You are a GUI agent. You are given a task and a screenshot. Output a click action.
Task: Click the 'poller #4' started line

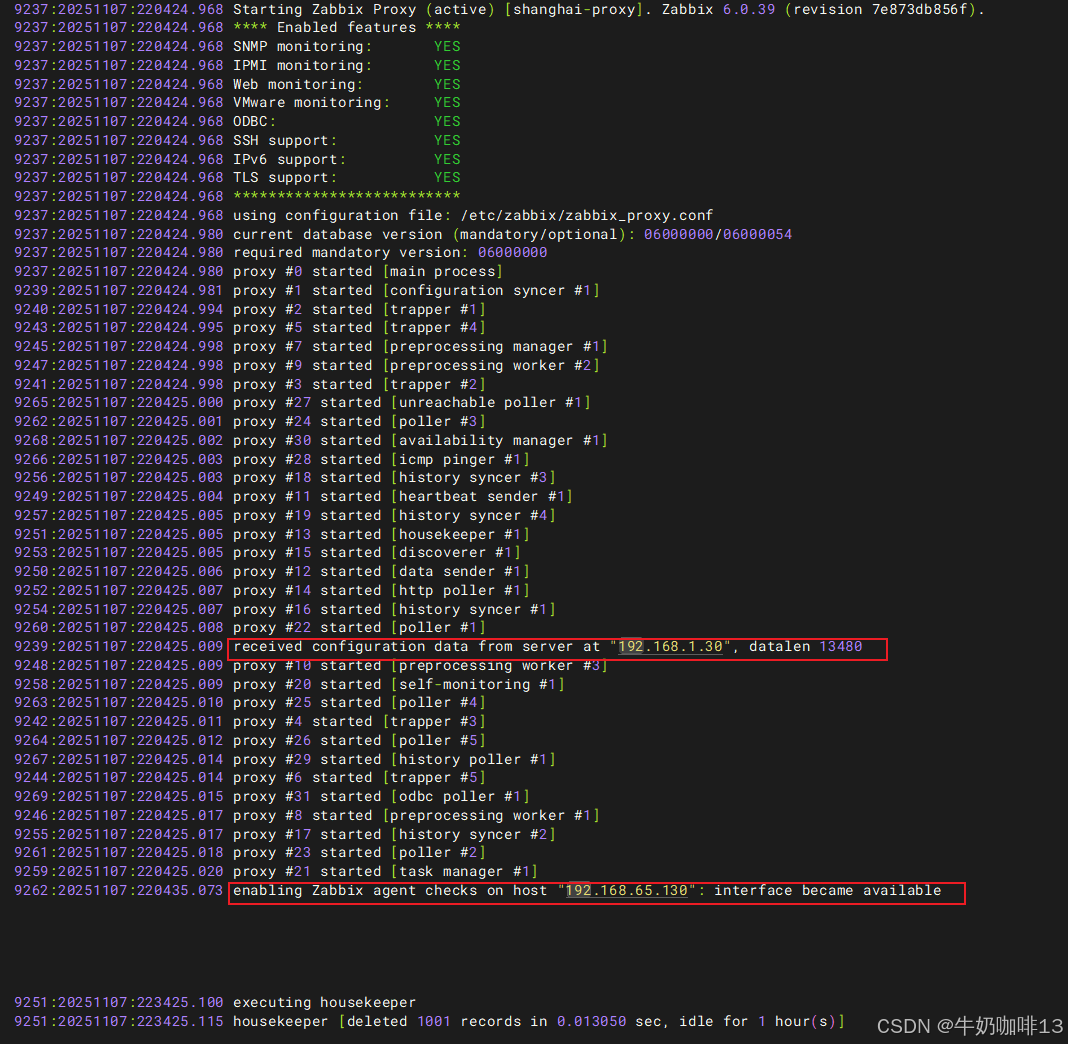[x=250, y=702]
